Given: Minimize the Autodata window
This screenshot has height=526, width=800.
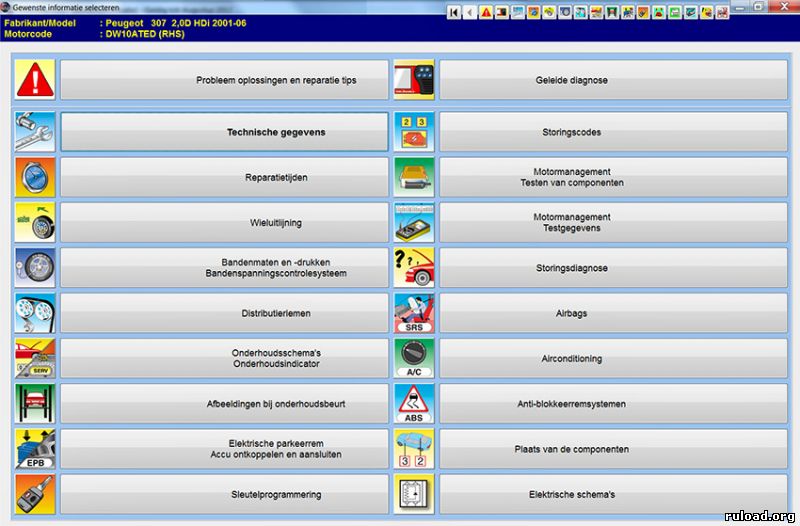Looking at the screenshot, I should pos(741,7).
